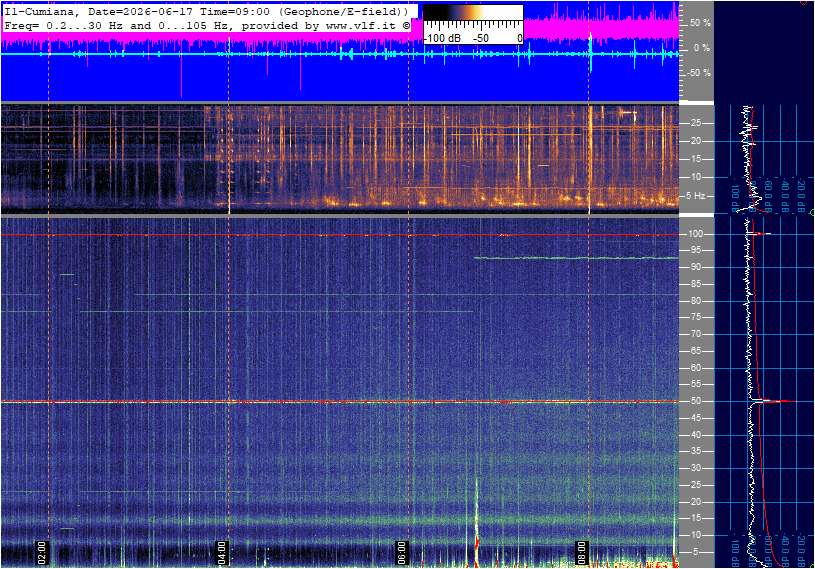This screenshot has height=569, width=815.
Task: Click the 55 Hz tick on E-field axis
Action: coord(695,385)
